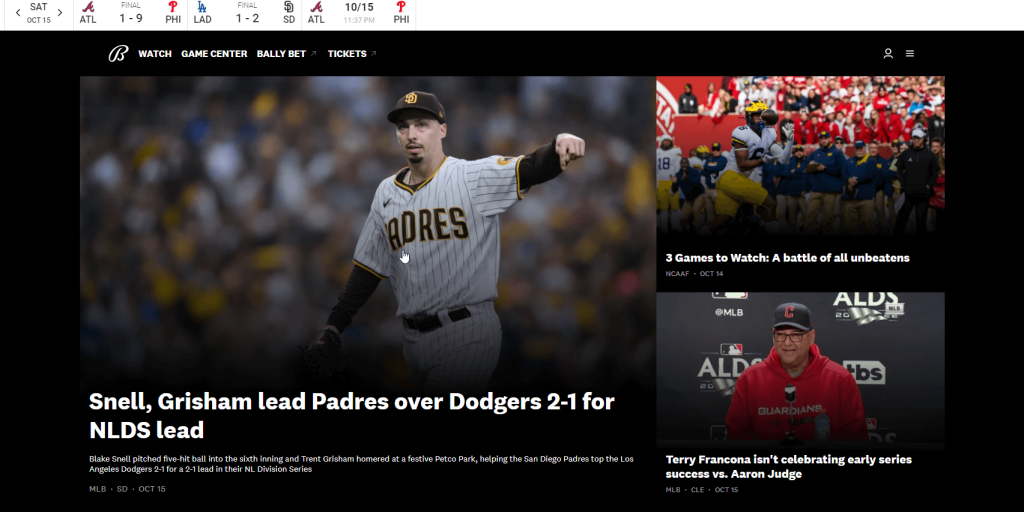The width and height of the screenshot is (1024, 512).
Task: Open the Terry Francona article headline
Action: coord(788,467)
